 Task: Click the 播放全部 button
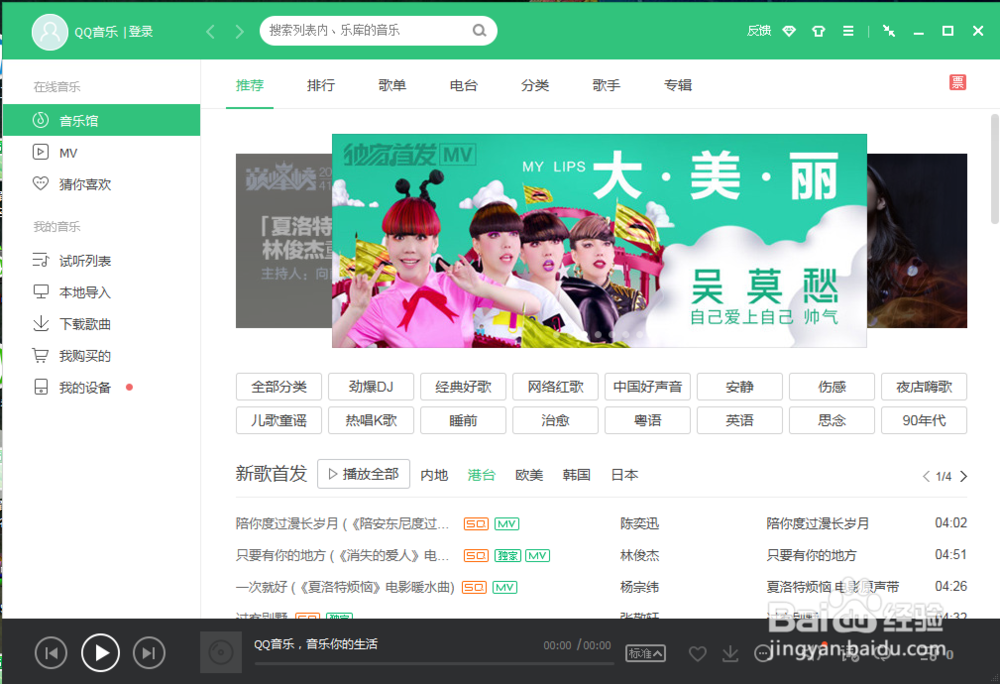click(363, 474)
